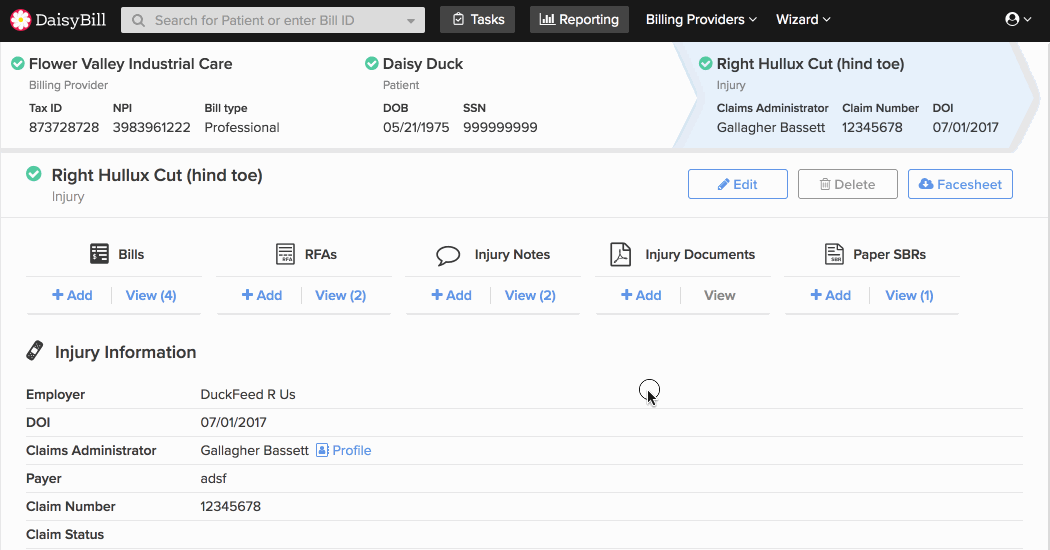Viewport: 1050px width, 550px height.
Task: Click green check beside the injury page title
Action: click(x=33, y=174)
